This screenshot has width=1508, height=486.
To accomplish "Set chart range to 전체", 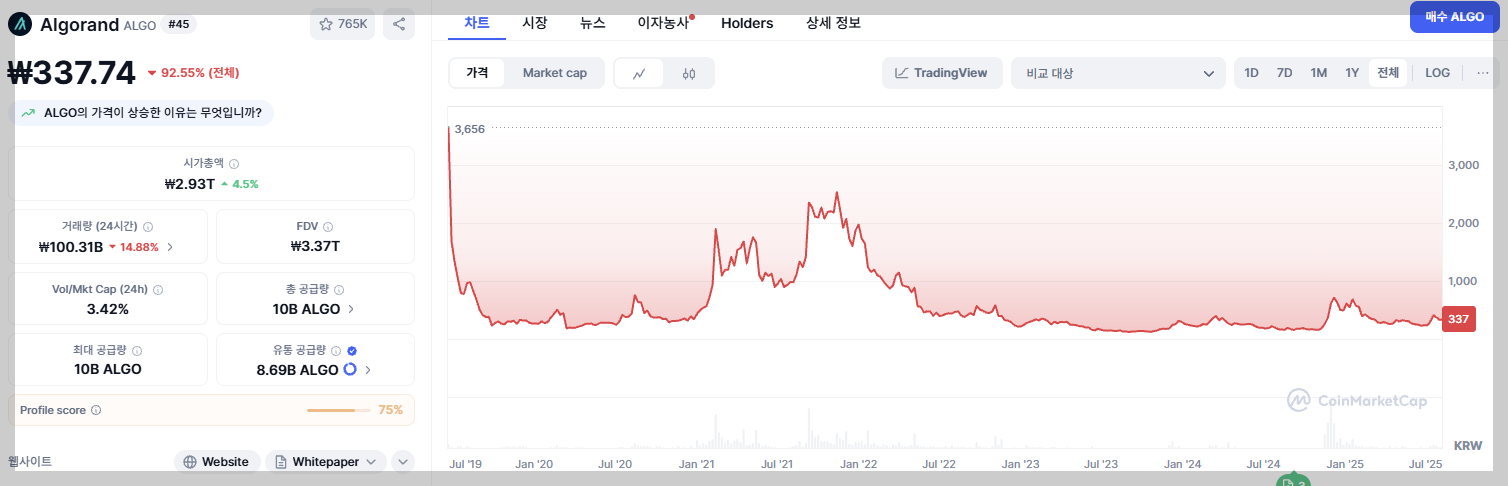I will click(1388, 73).
